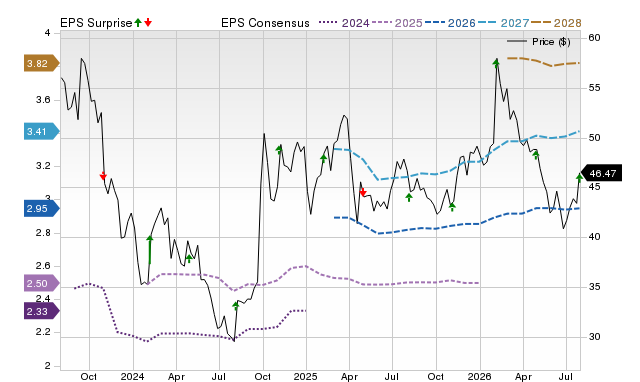
Task: Click the 2.95 EPS value tag
Action: [x=42, y=209]
